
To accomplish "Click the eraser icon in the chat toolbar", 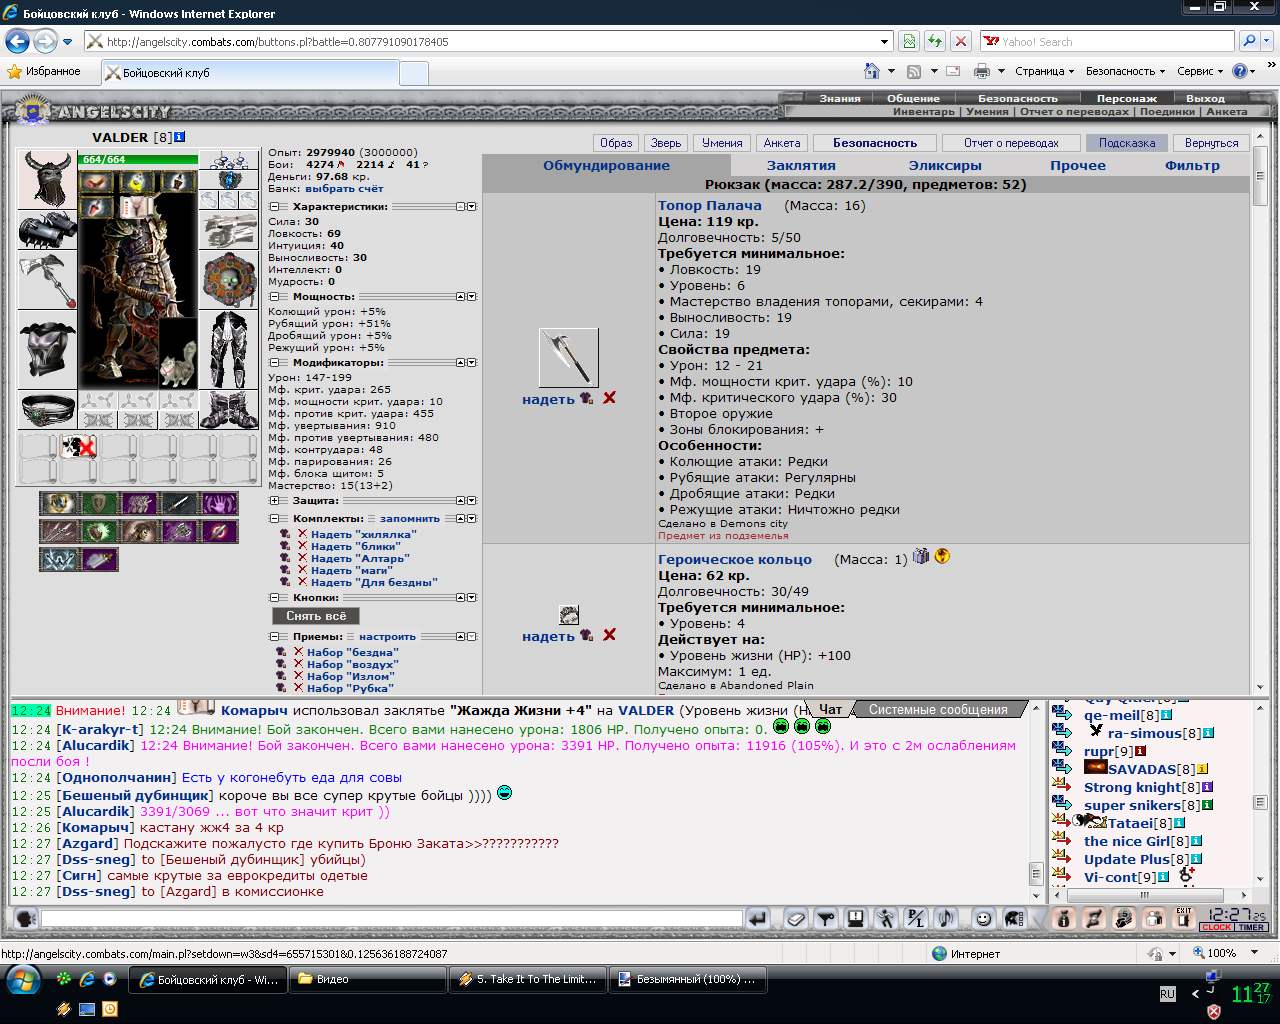I will point(795,918).
